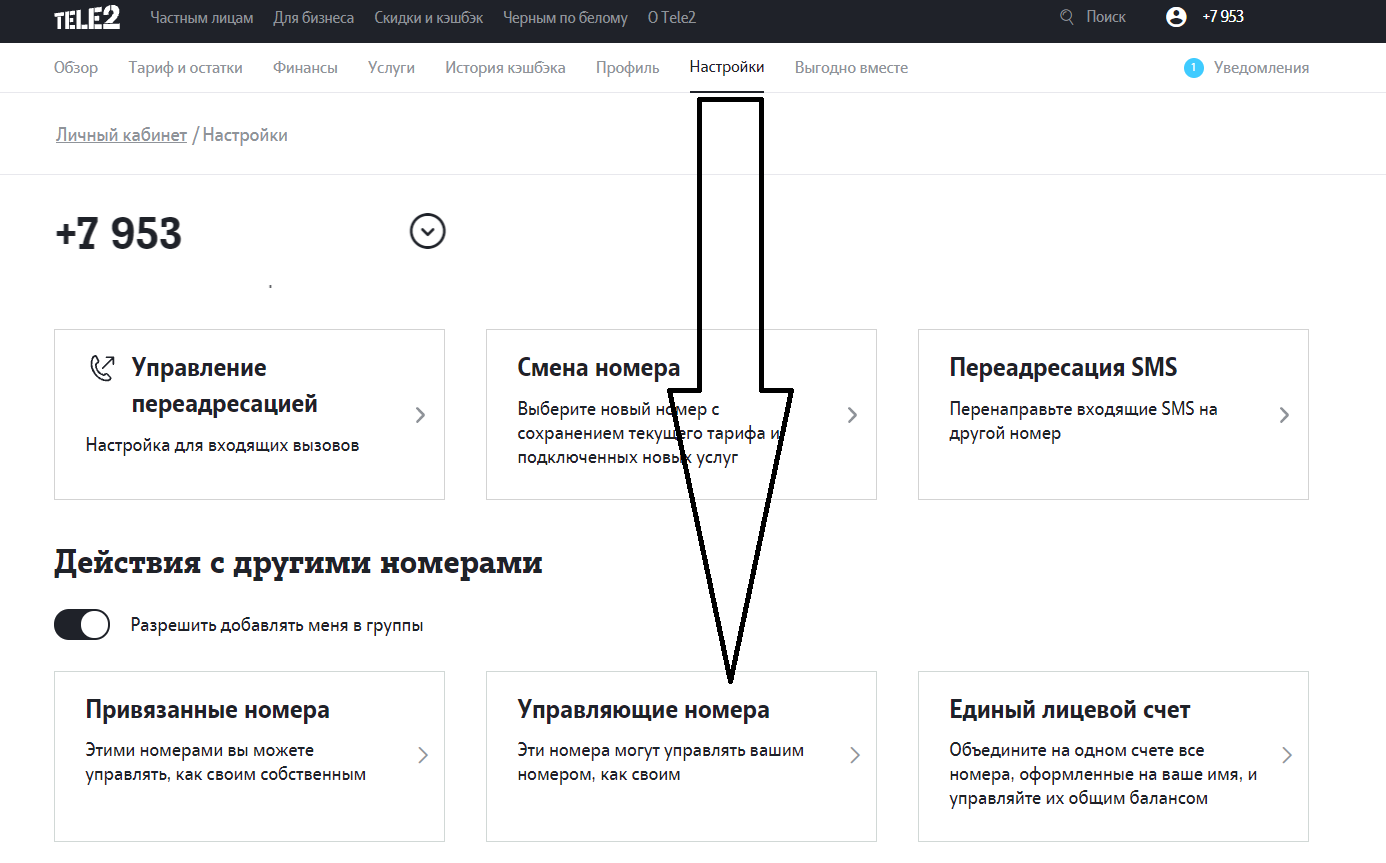Click Управляющие номера card title
Image resolution: width=1386 pixels, height=863 pixels.
(x=644, y=710)
